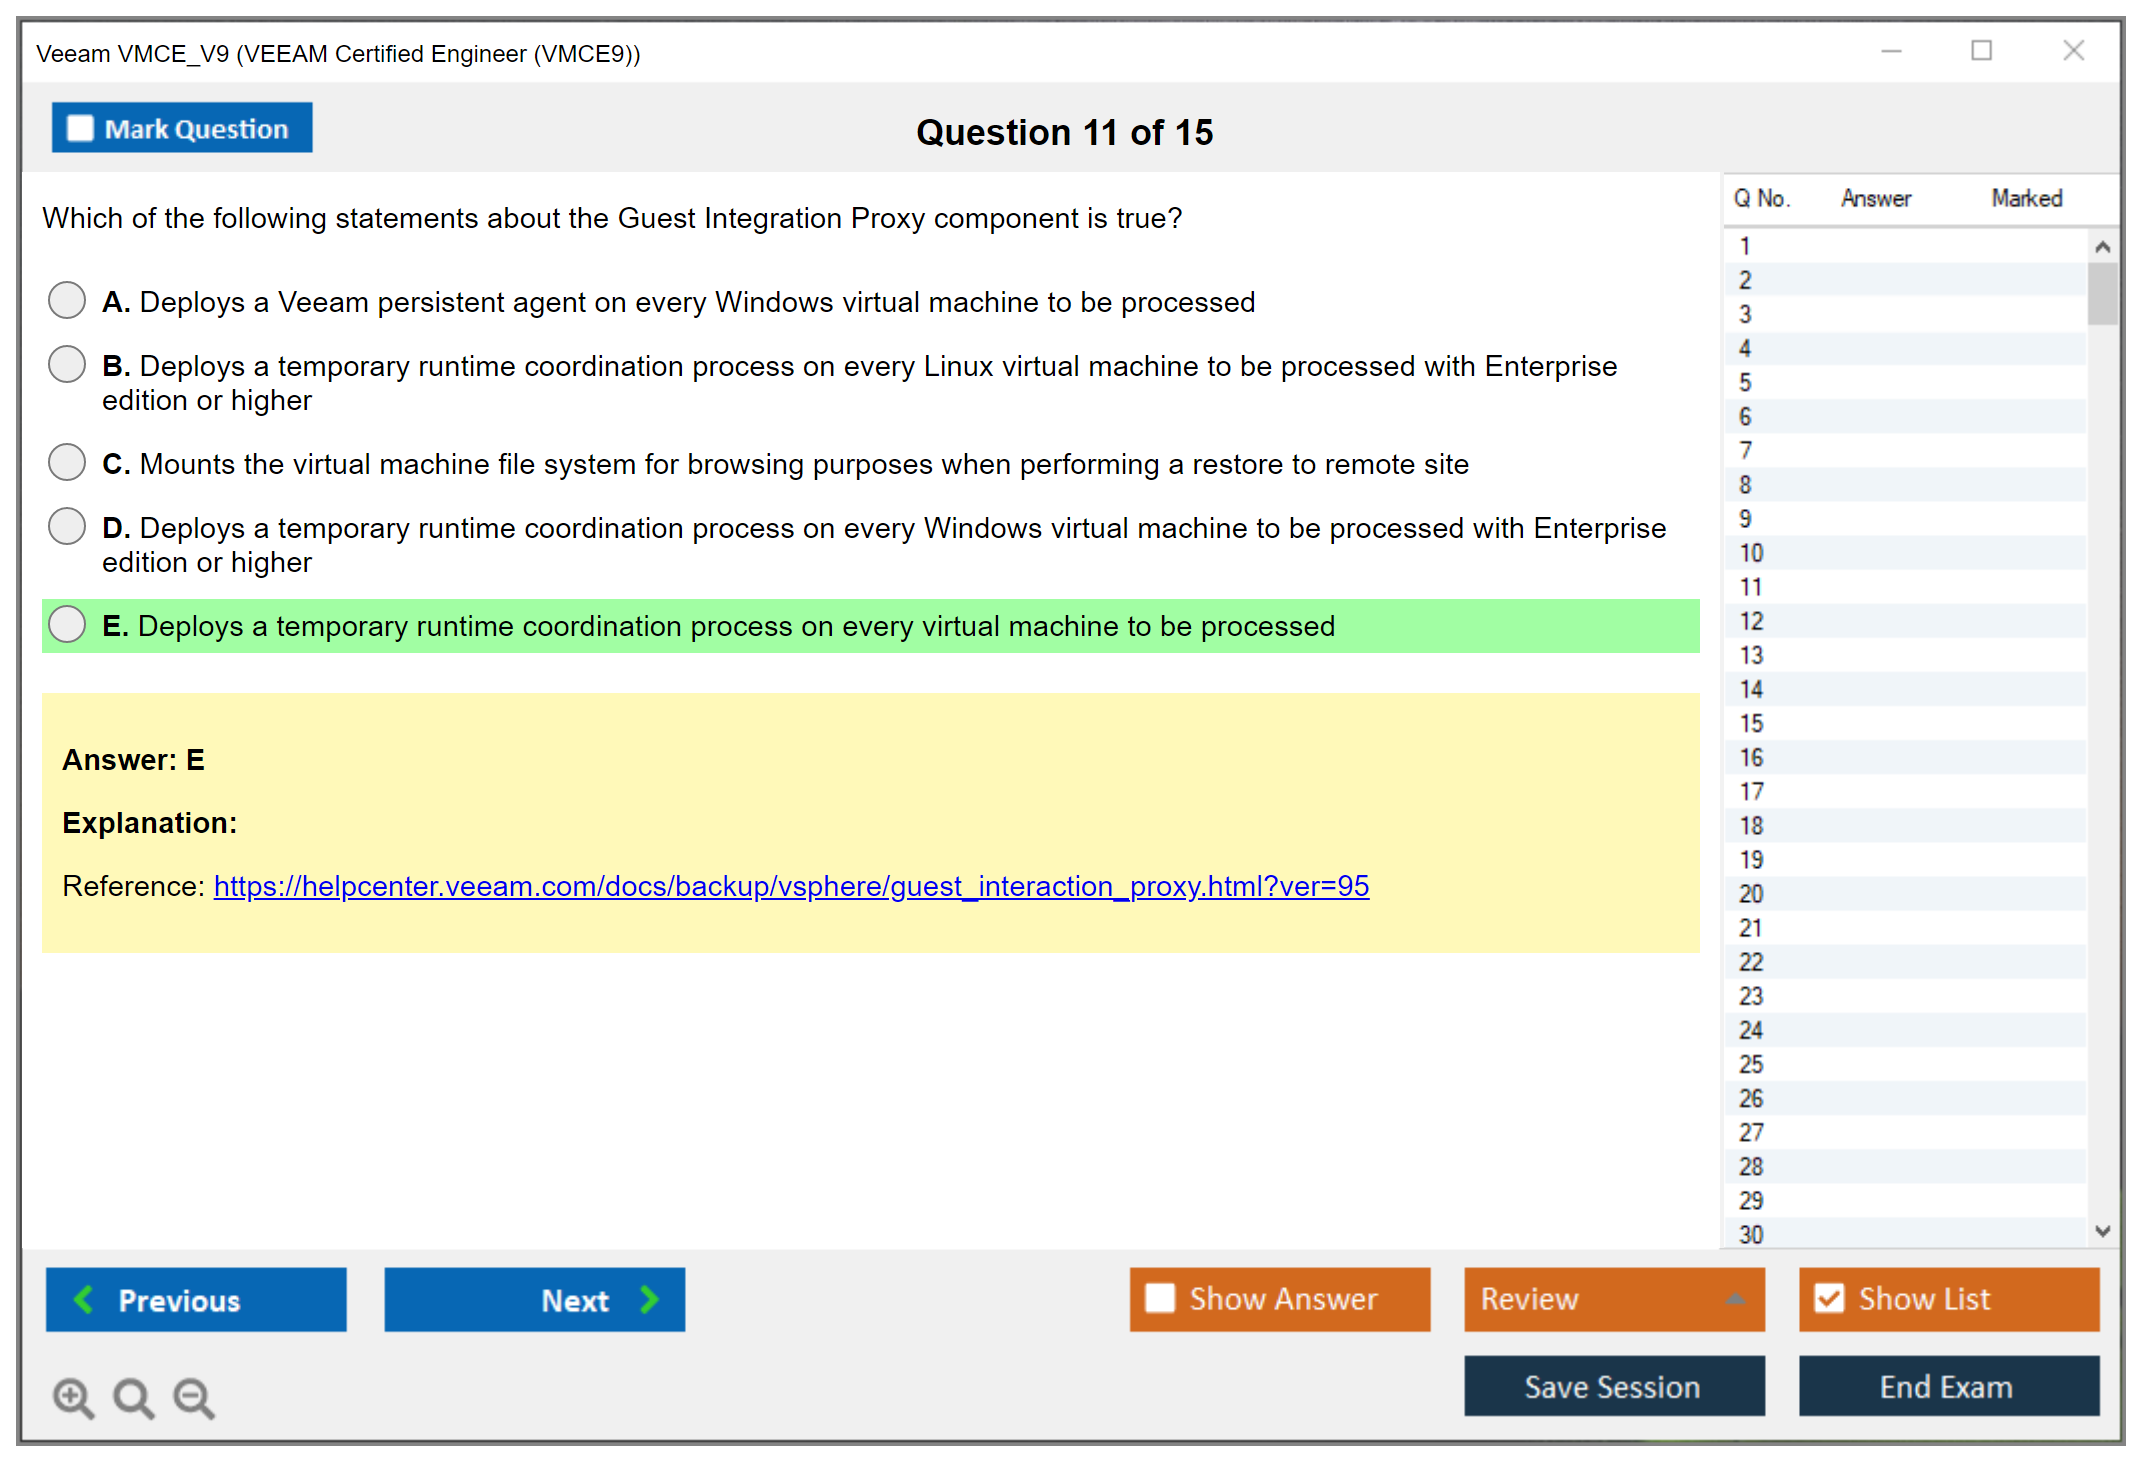Minimize the exam window
2150x1470 pixels.
[1891, 51]
